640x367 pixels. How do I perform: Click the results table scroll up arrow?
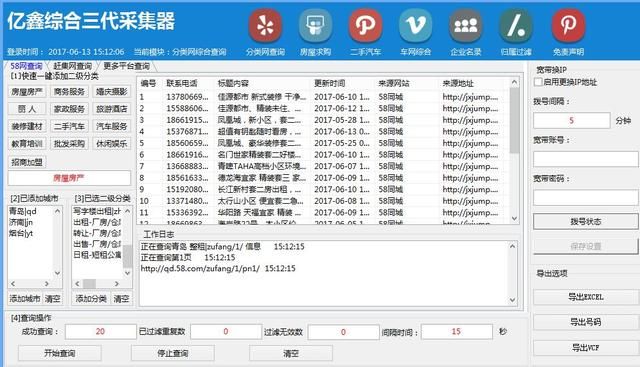514,82
